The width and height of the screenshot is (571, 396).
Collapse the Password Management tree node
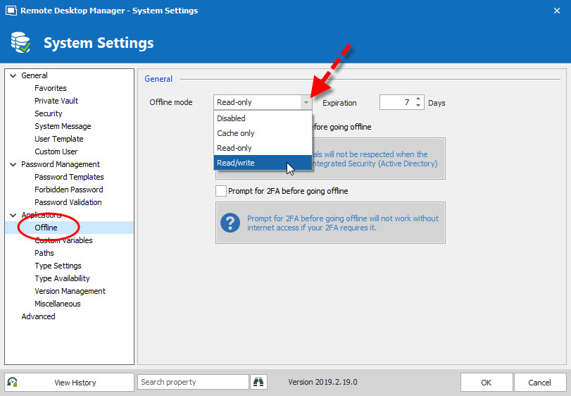point(13,165)
